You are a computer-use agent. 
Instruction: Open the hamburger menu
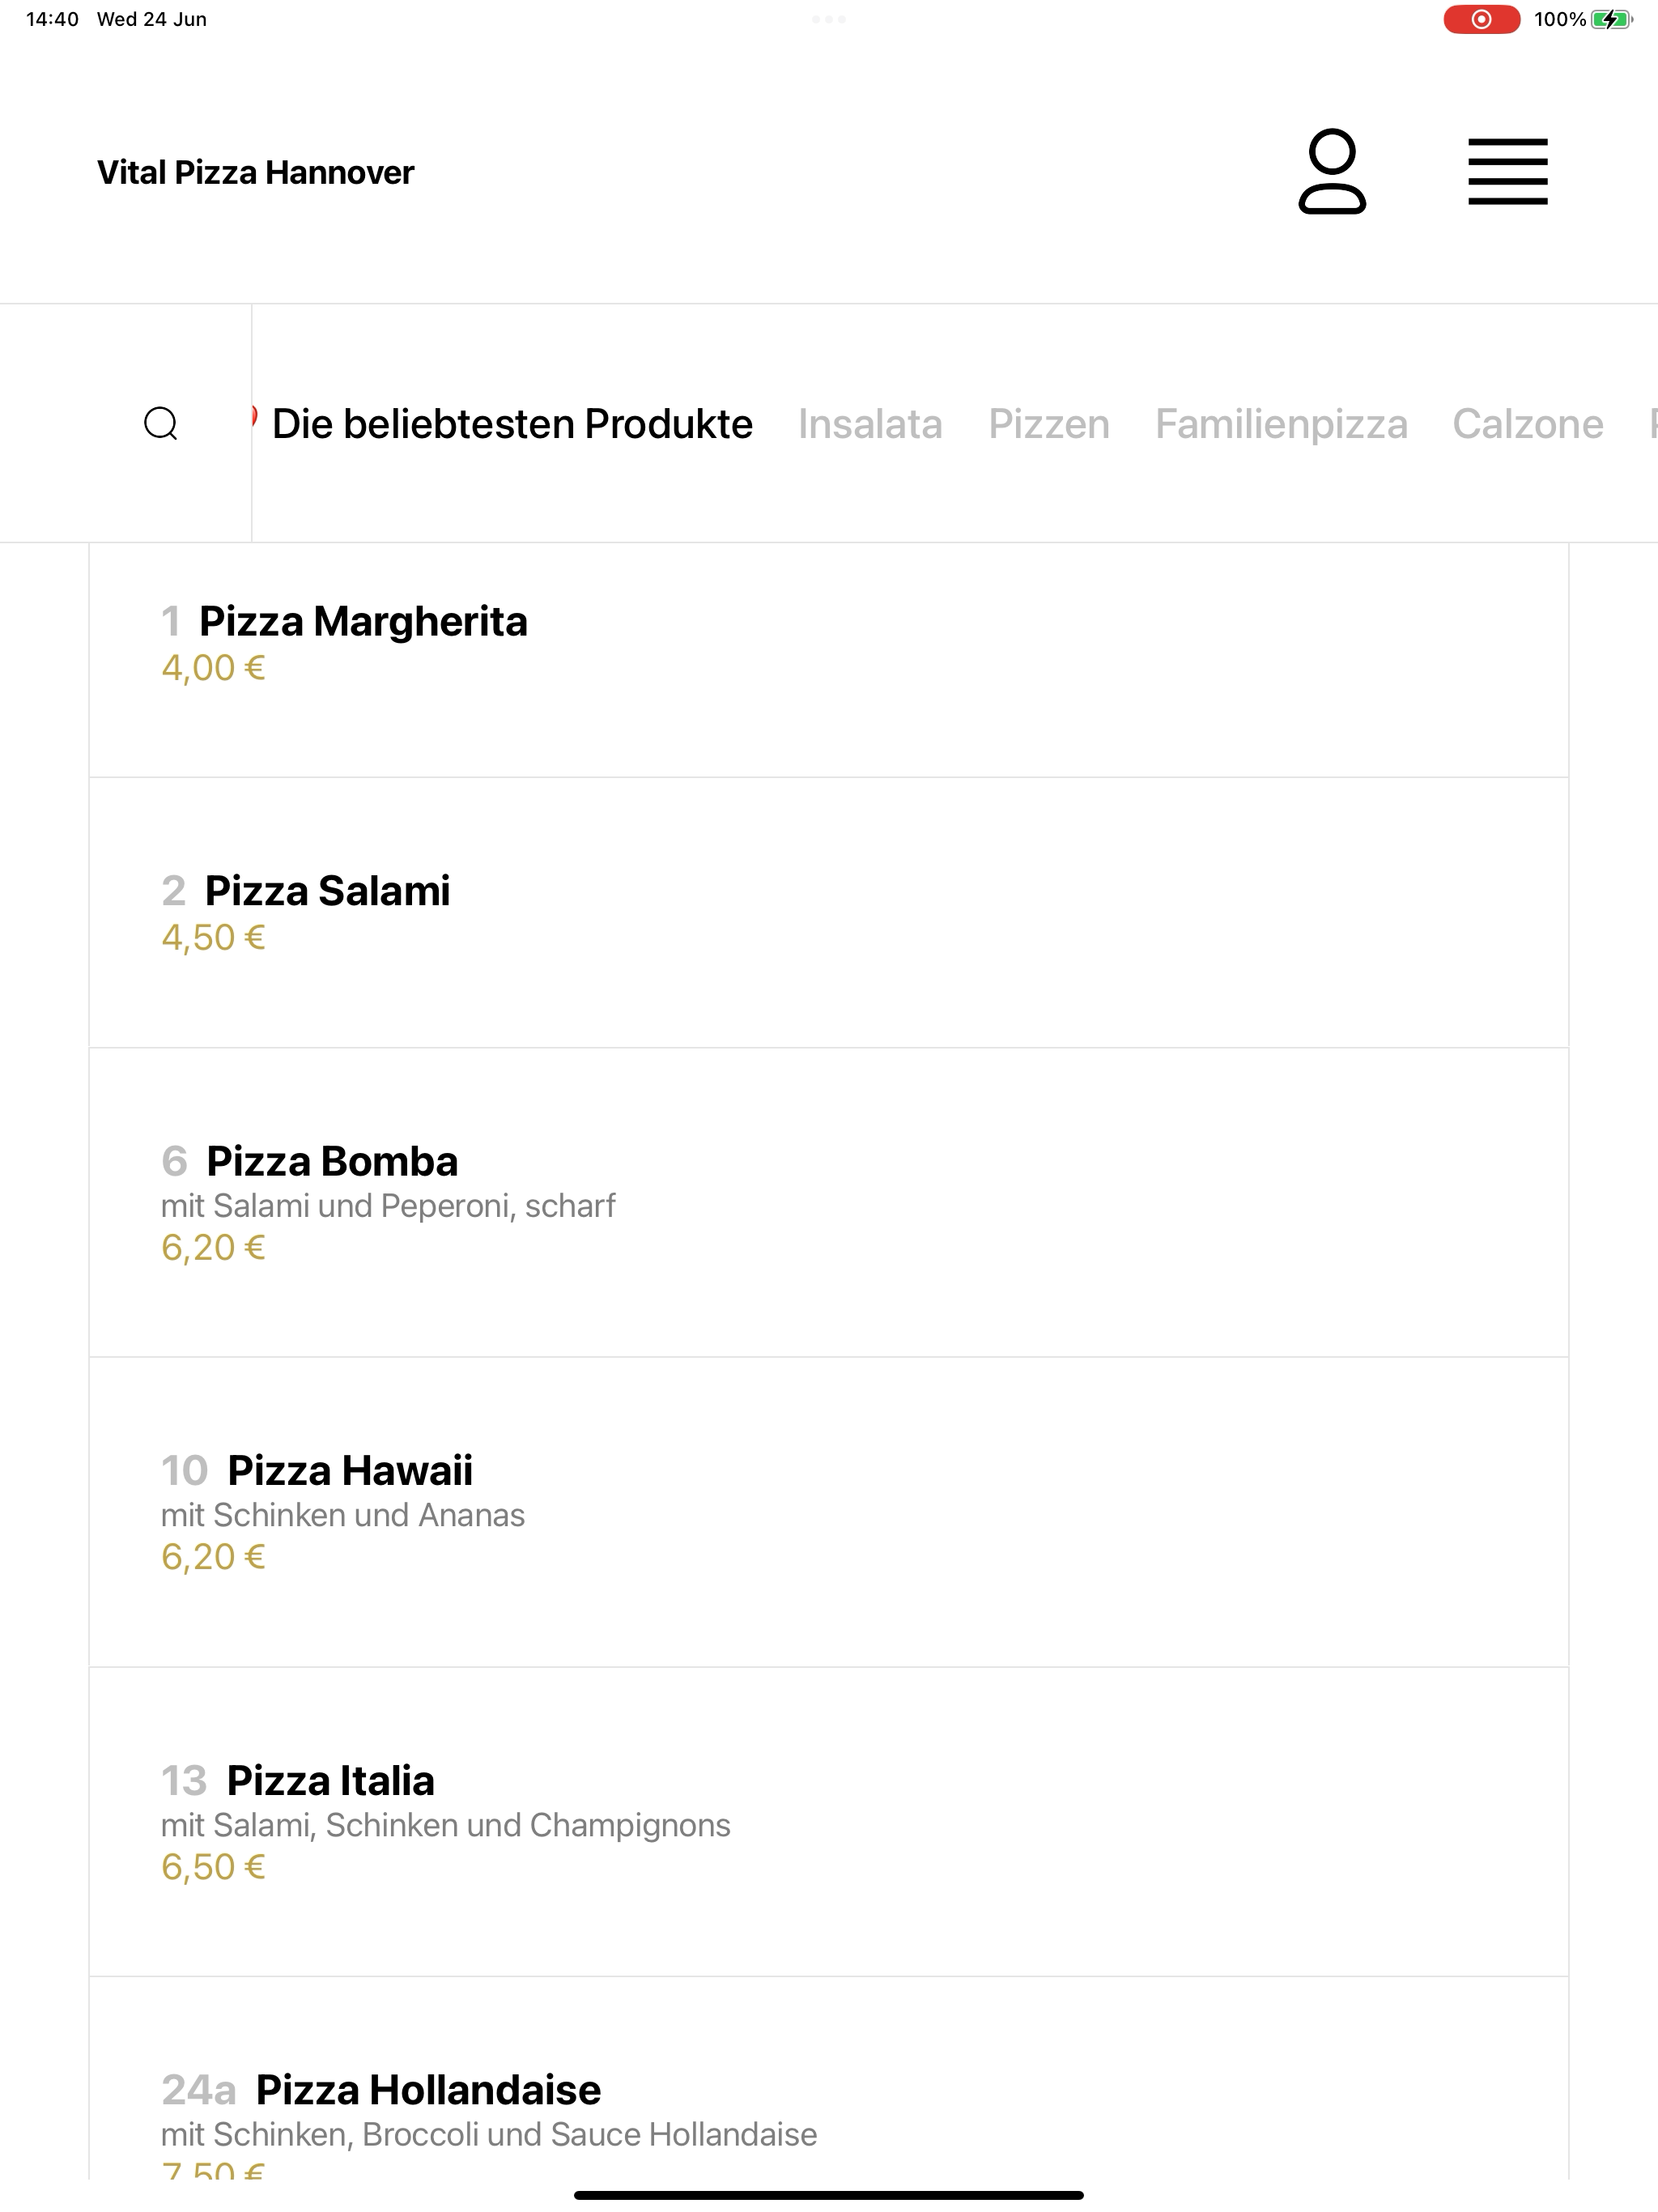(x=1507, y=172)
